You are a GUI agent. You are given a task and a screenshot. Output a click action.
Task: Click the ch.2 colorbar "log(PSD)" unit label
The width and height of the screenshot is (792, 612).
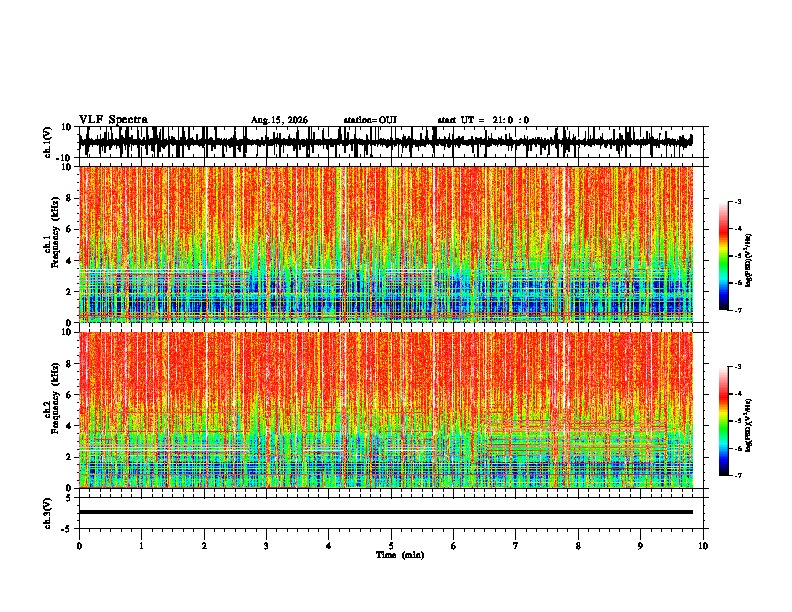click(749, 425)
